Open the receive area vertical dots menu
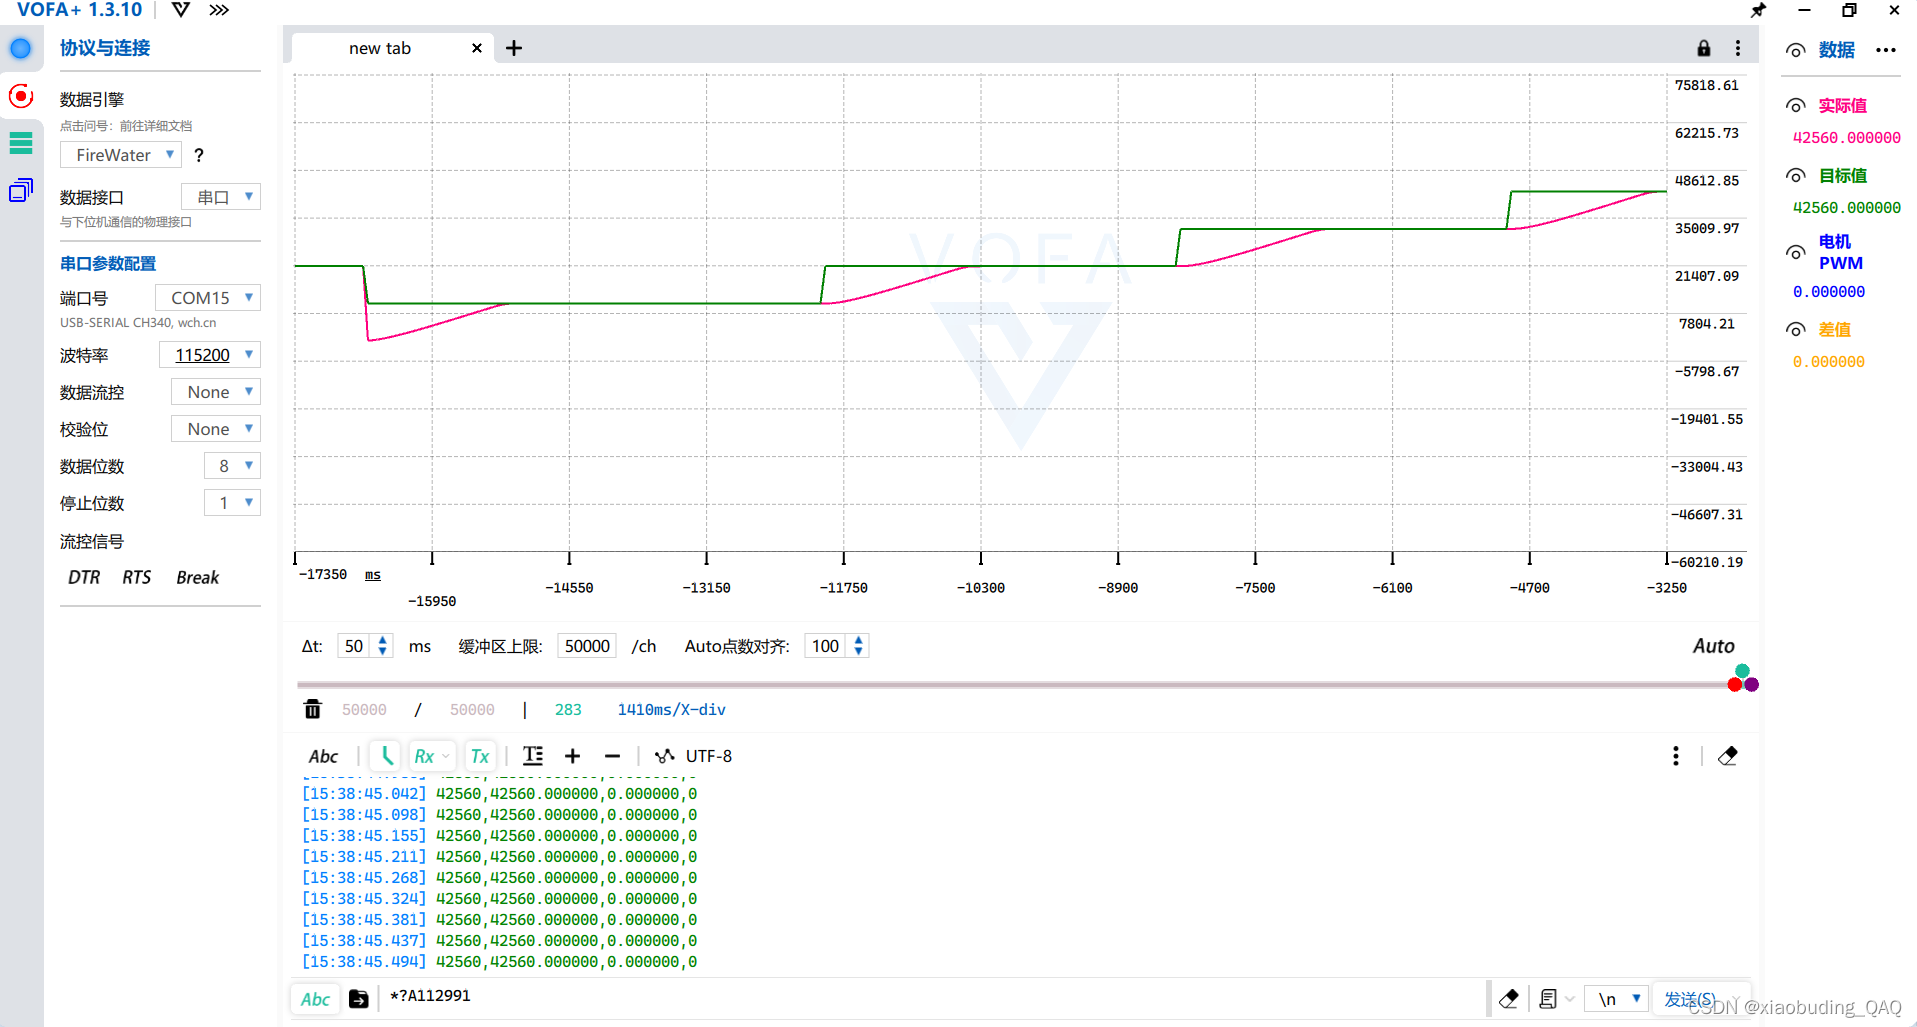1917x1027 pixels. [1676, 756]
